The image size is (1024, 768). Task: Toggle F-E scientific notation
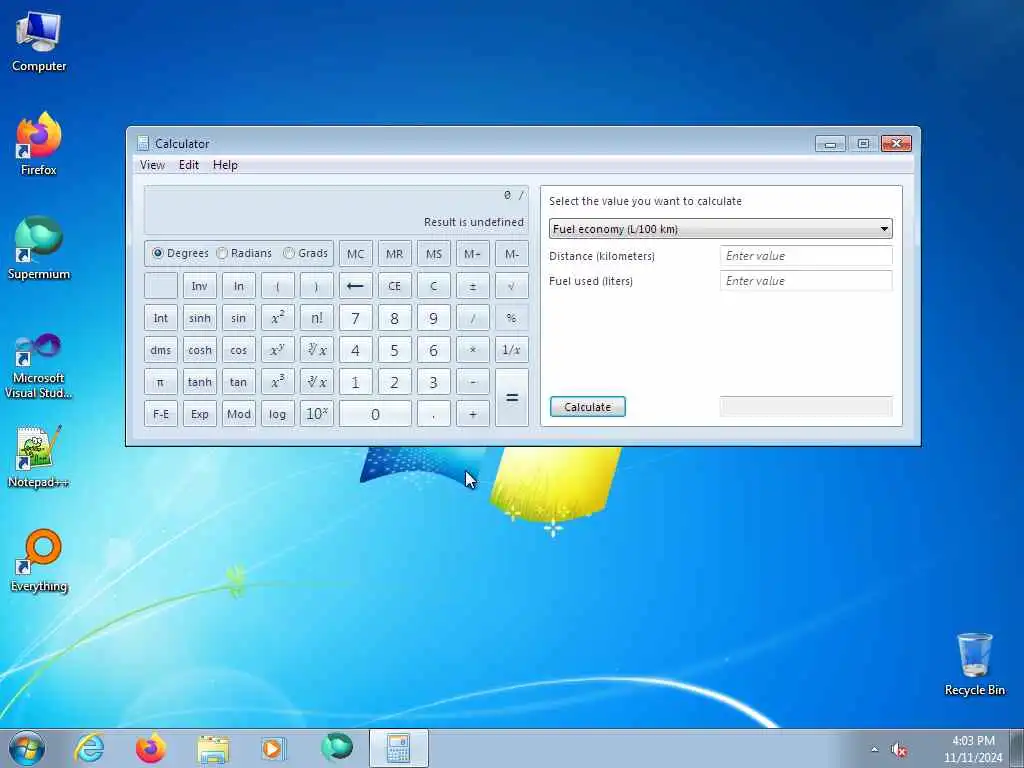click(161, 414)
